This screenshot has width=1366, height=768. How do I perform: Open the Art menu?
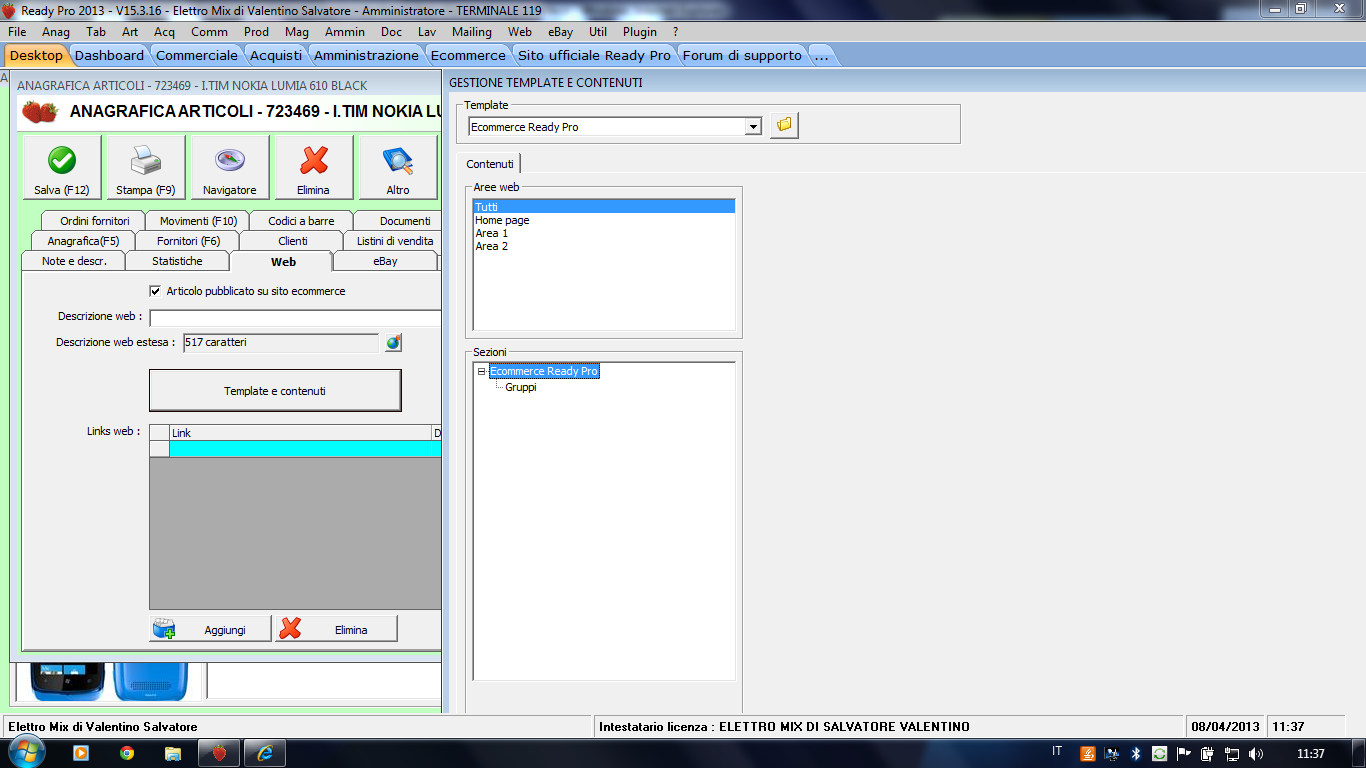click(x=130, y=32)
